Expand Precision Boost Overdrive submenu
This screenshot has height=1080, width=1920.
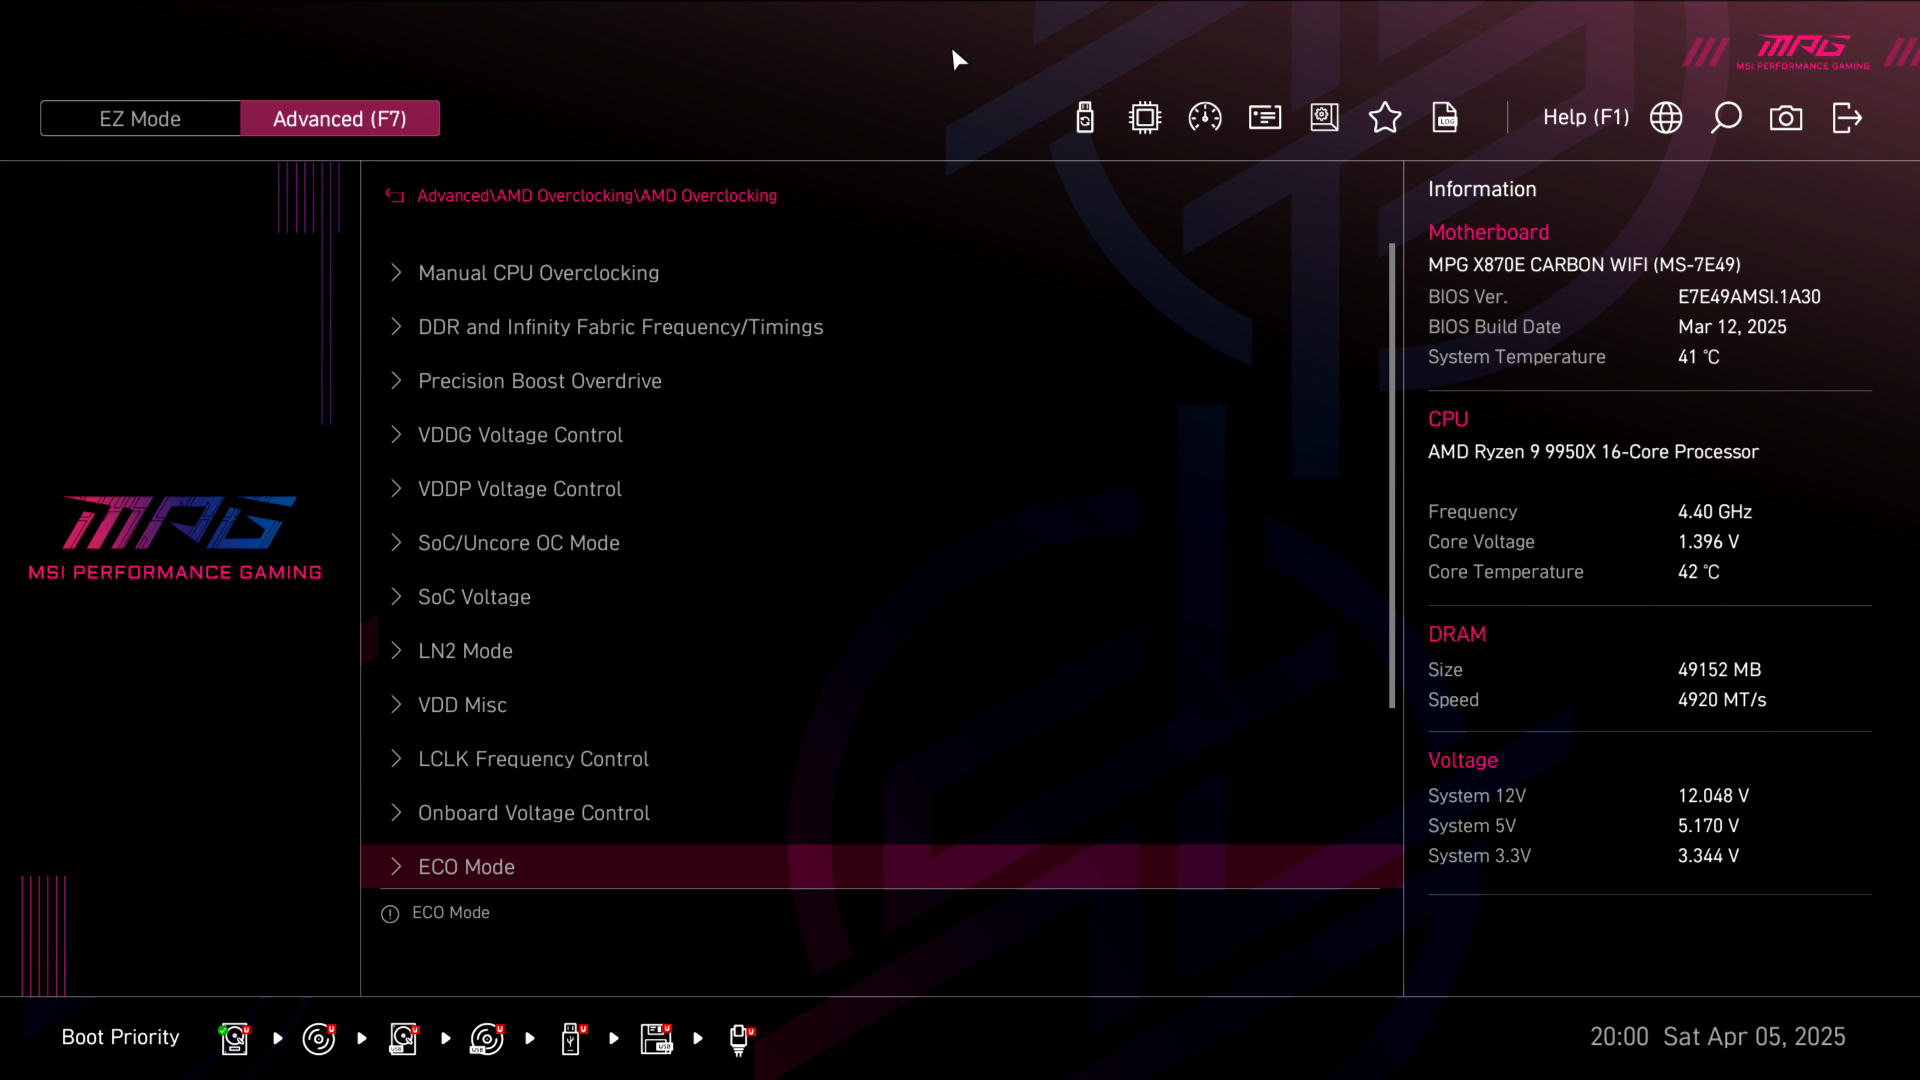tap(539, 381)
